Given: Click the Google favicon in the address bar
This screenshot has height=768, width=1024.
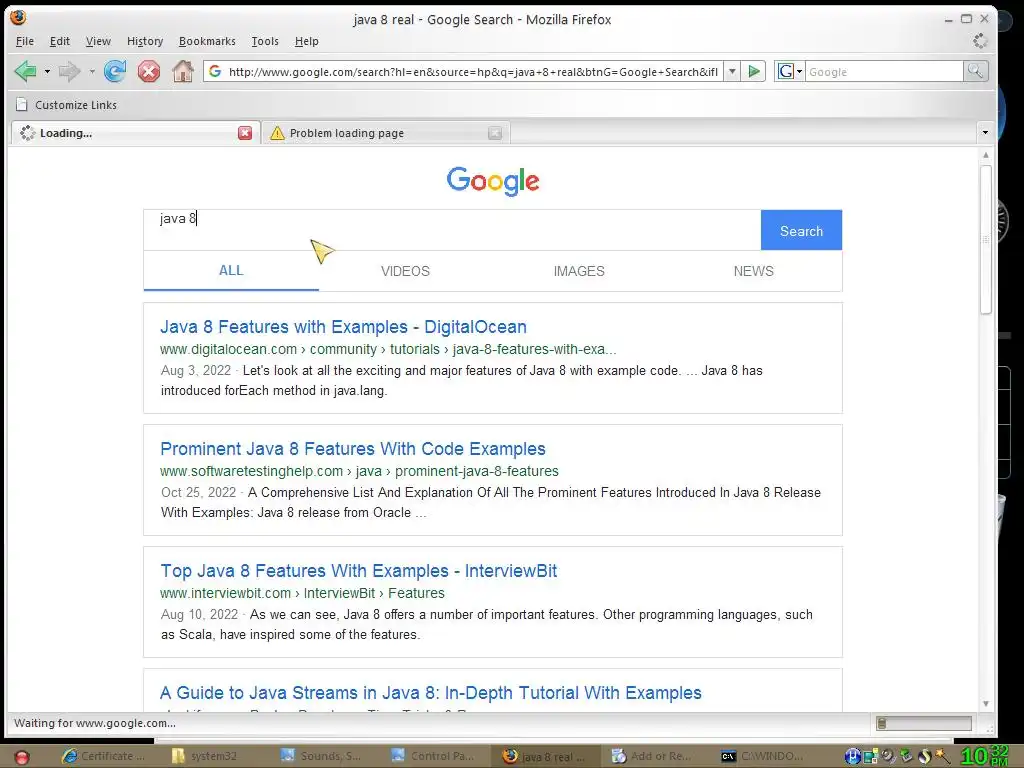Looking at the screenshot, I should (x=215, y=71).
